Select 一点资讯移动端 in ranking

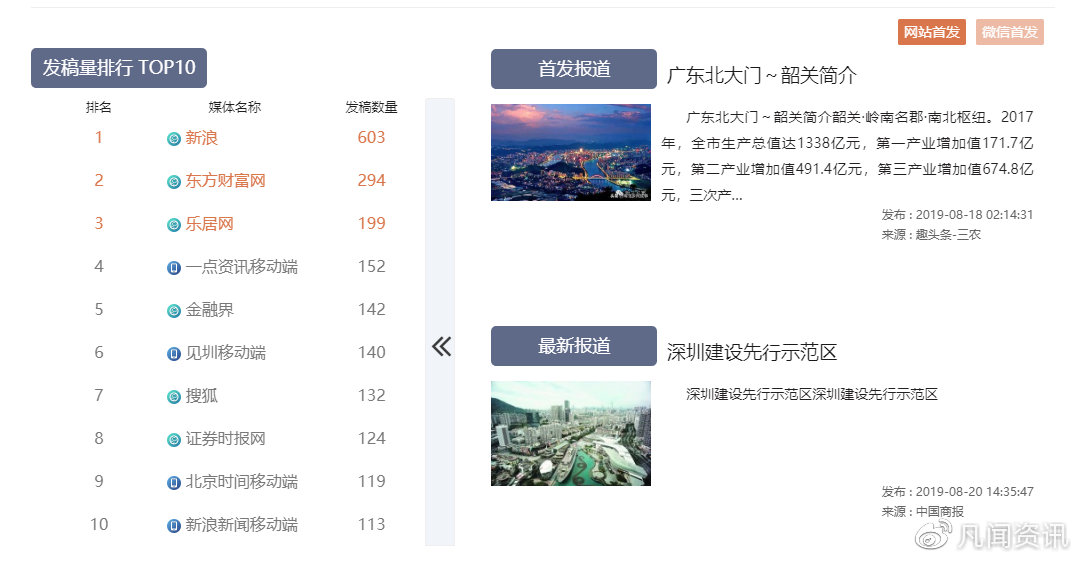[x=242, y=267]
